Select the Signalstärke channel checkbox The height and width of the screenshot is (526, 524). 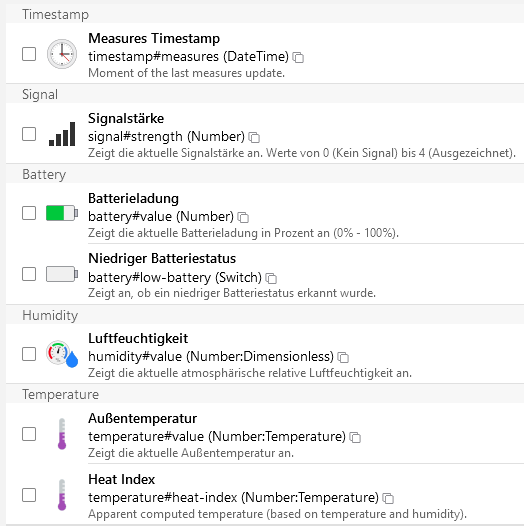click(x=29, y=134)
